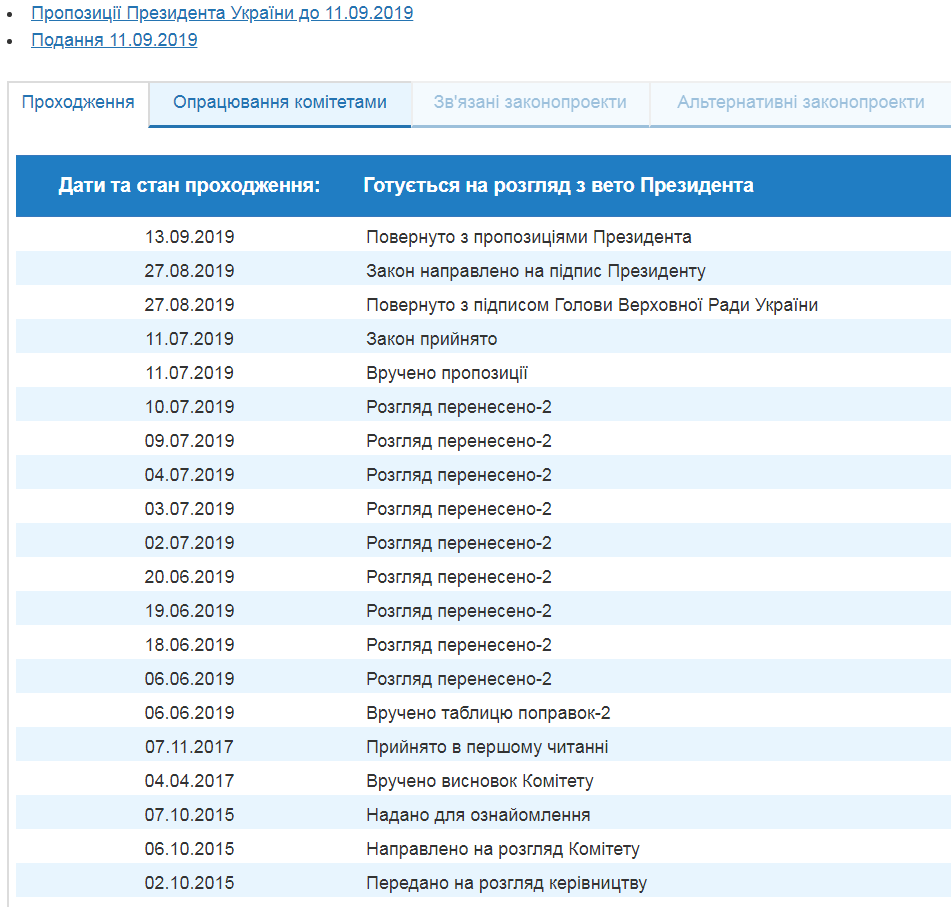Screen dimensions: 951x907
Task: Go to the Альтернативні законопроекти tab
Action: pos(800,103)
